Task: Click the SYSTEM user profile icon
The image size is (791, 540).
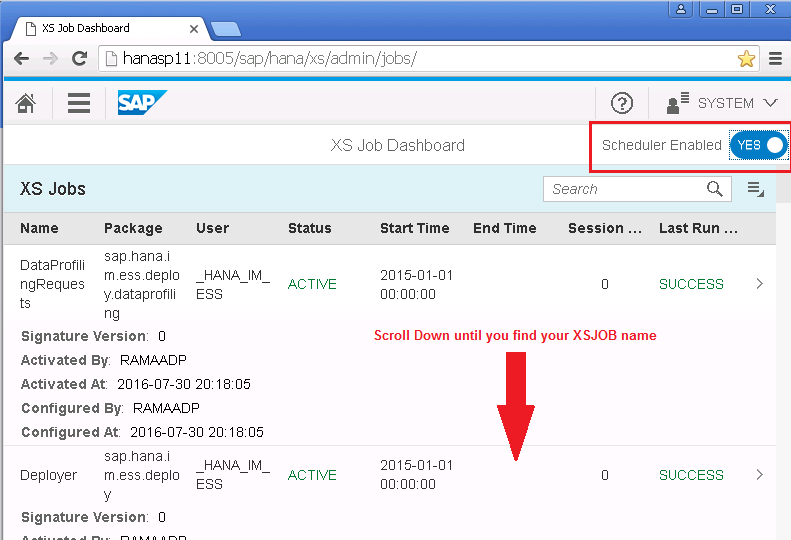Action: (x=677, y=103)
